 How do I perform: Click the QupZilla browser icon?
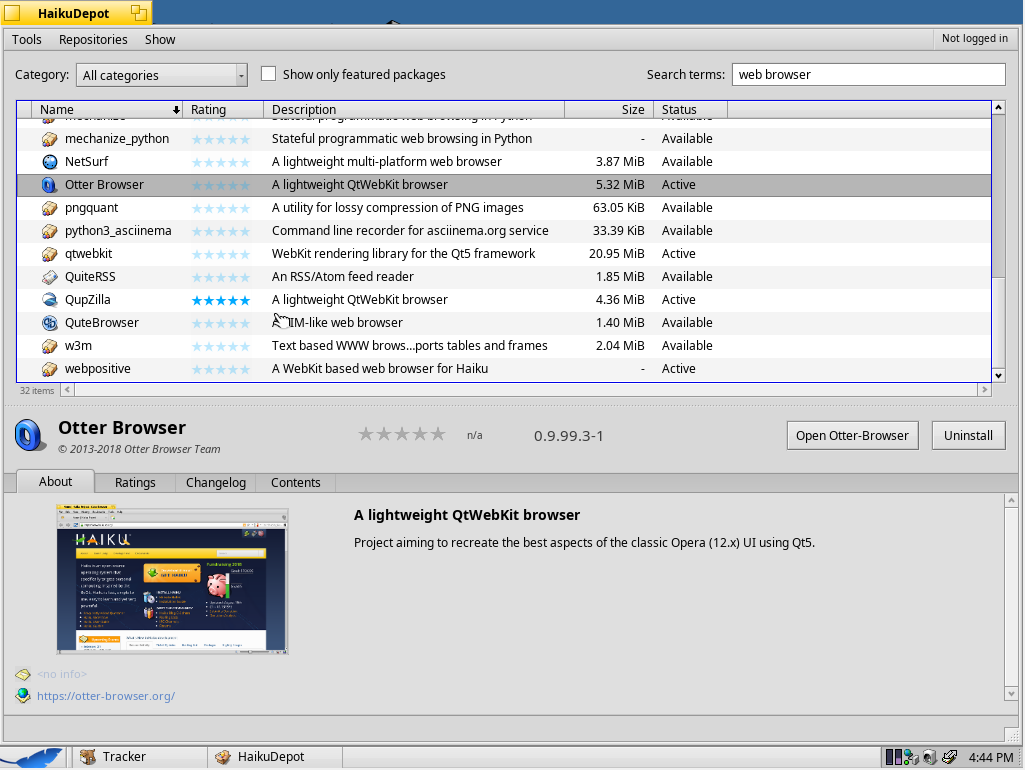coord(50,300)
